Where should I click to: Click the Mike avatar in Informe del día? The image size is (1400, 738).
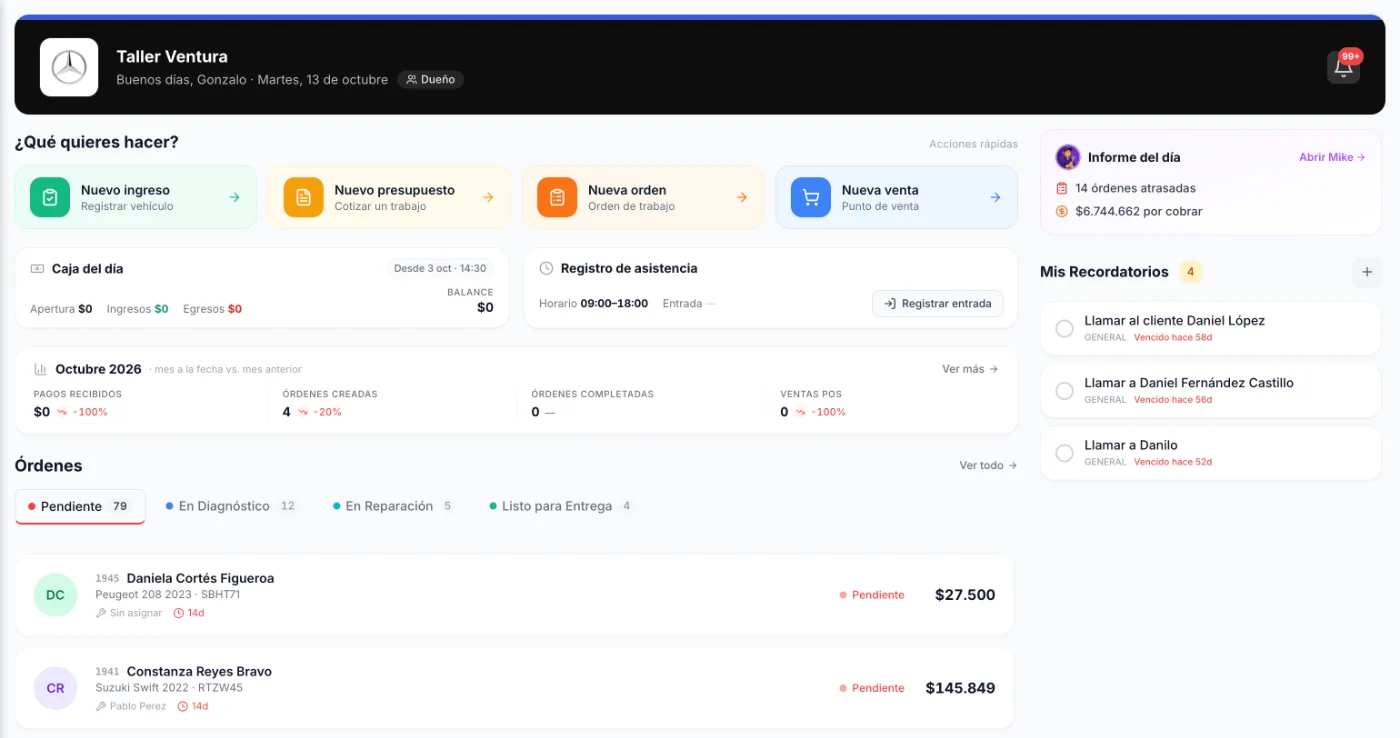[1068, 157]
